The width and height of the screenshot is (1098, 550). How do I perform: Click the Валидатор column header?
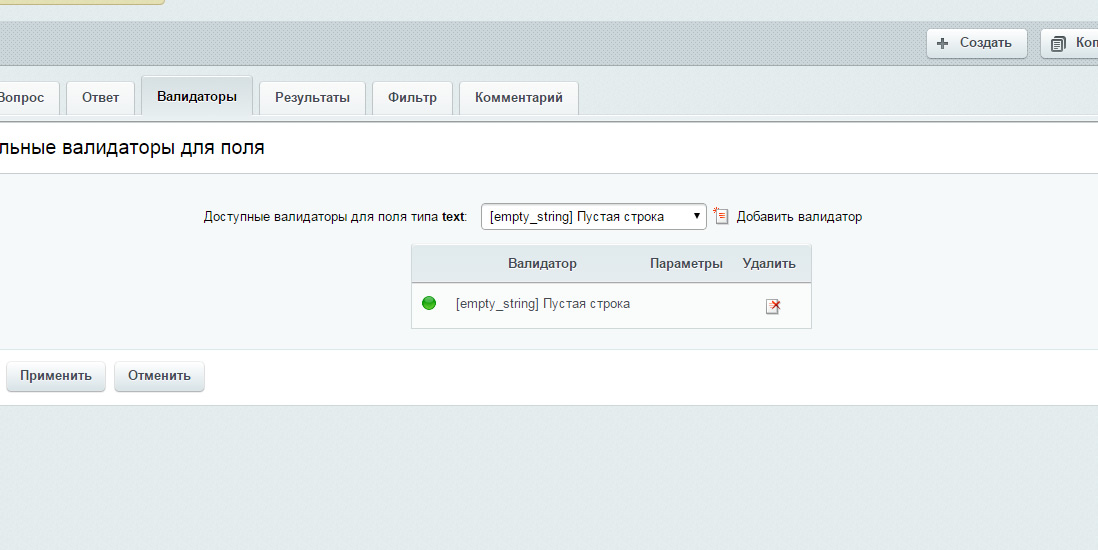pos(542,263)
